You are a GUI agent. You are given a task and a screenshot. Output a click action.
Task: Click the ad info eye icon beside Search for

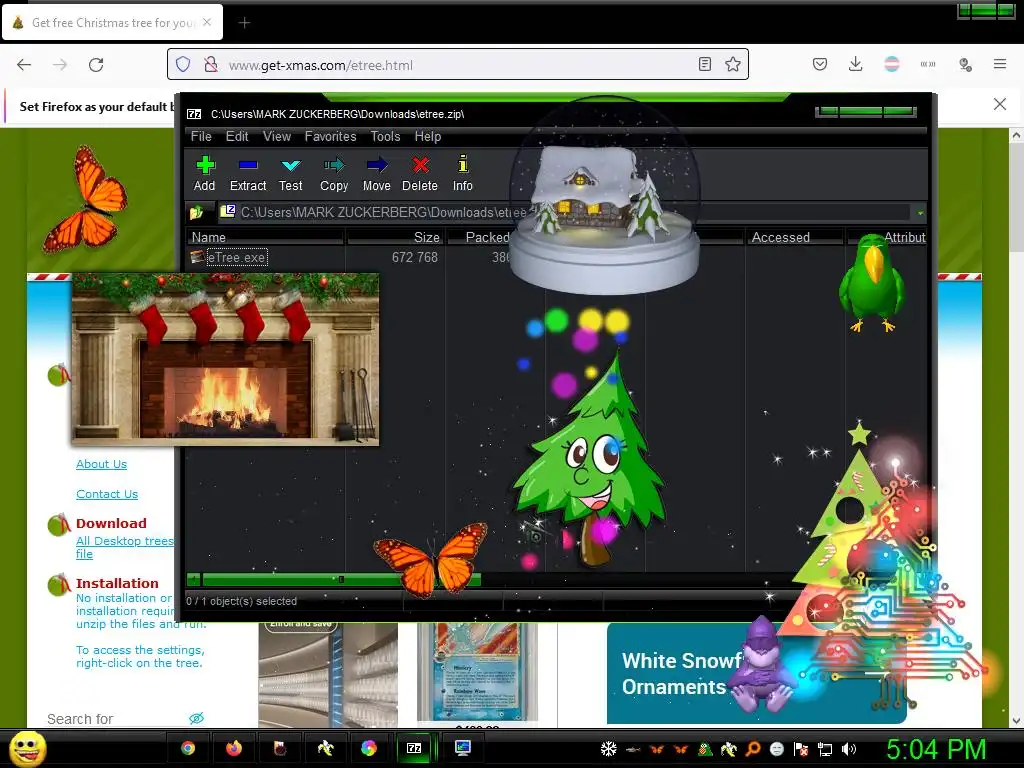pyautogui.click(x=196, y=718)
